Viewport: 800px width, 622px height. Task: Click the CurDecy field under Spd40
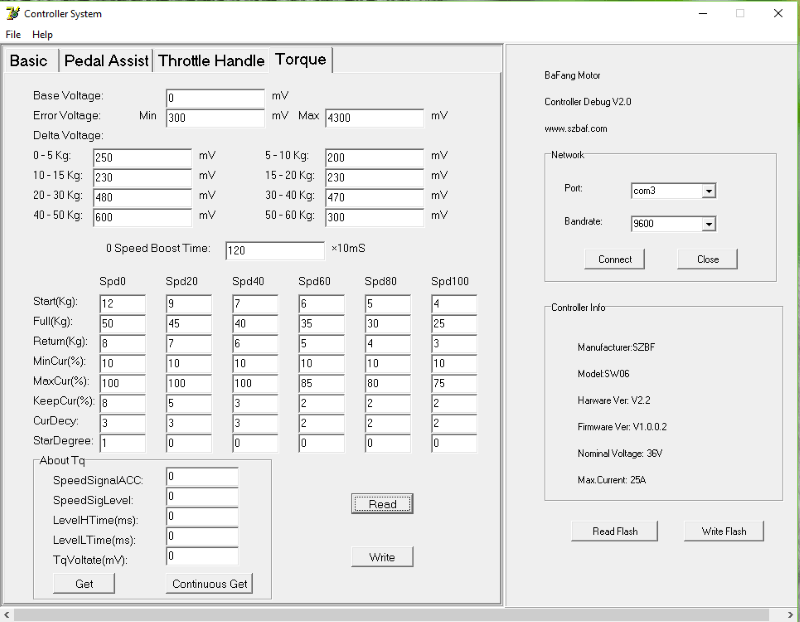coord(255,423)
